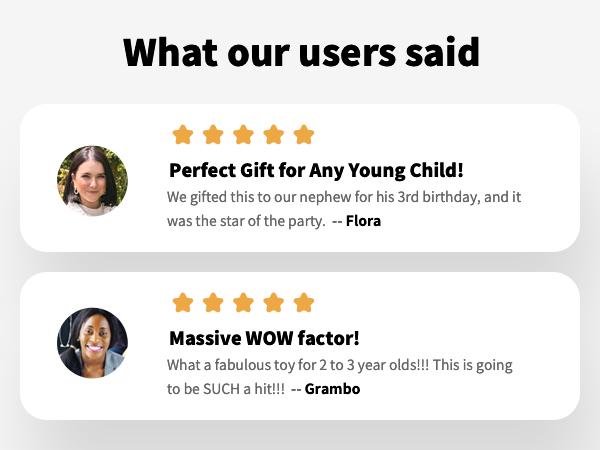Click the first star in Flora's review
Screen dimensions: 600x450
click(182, 134)
